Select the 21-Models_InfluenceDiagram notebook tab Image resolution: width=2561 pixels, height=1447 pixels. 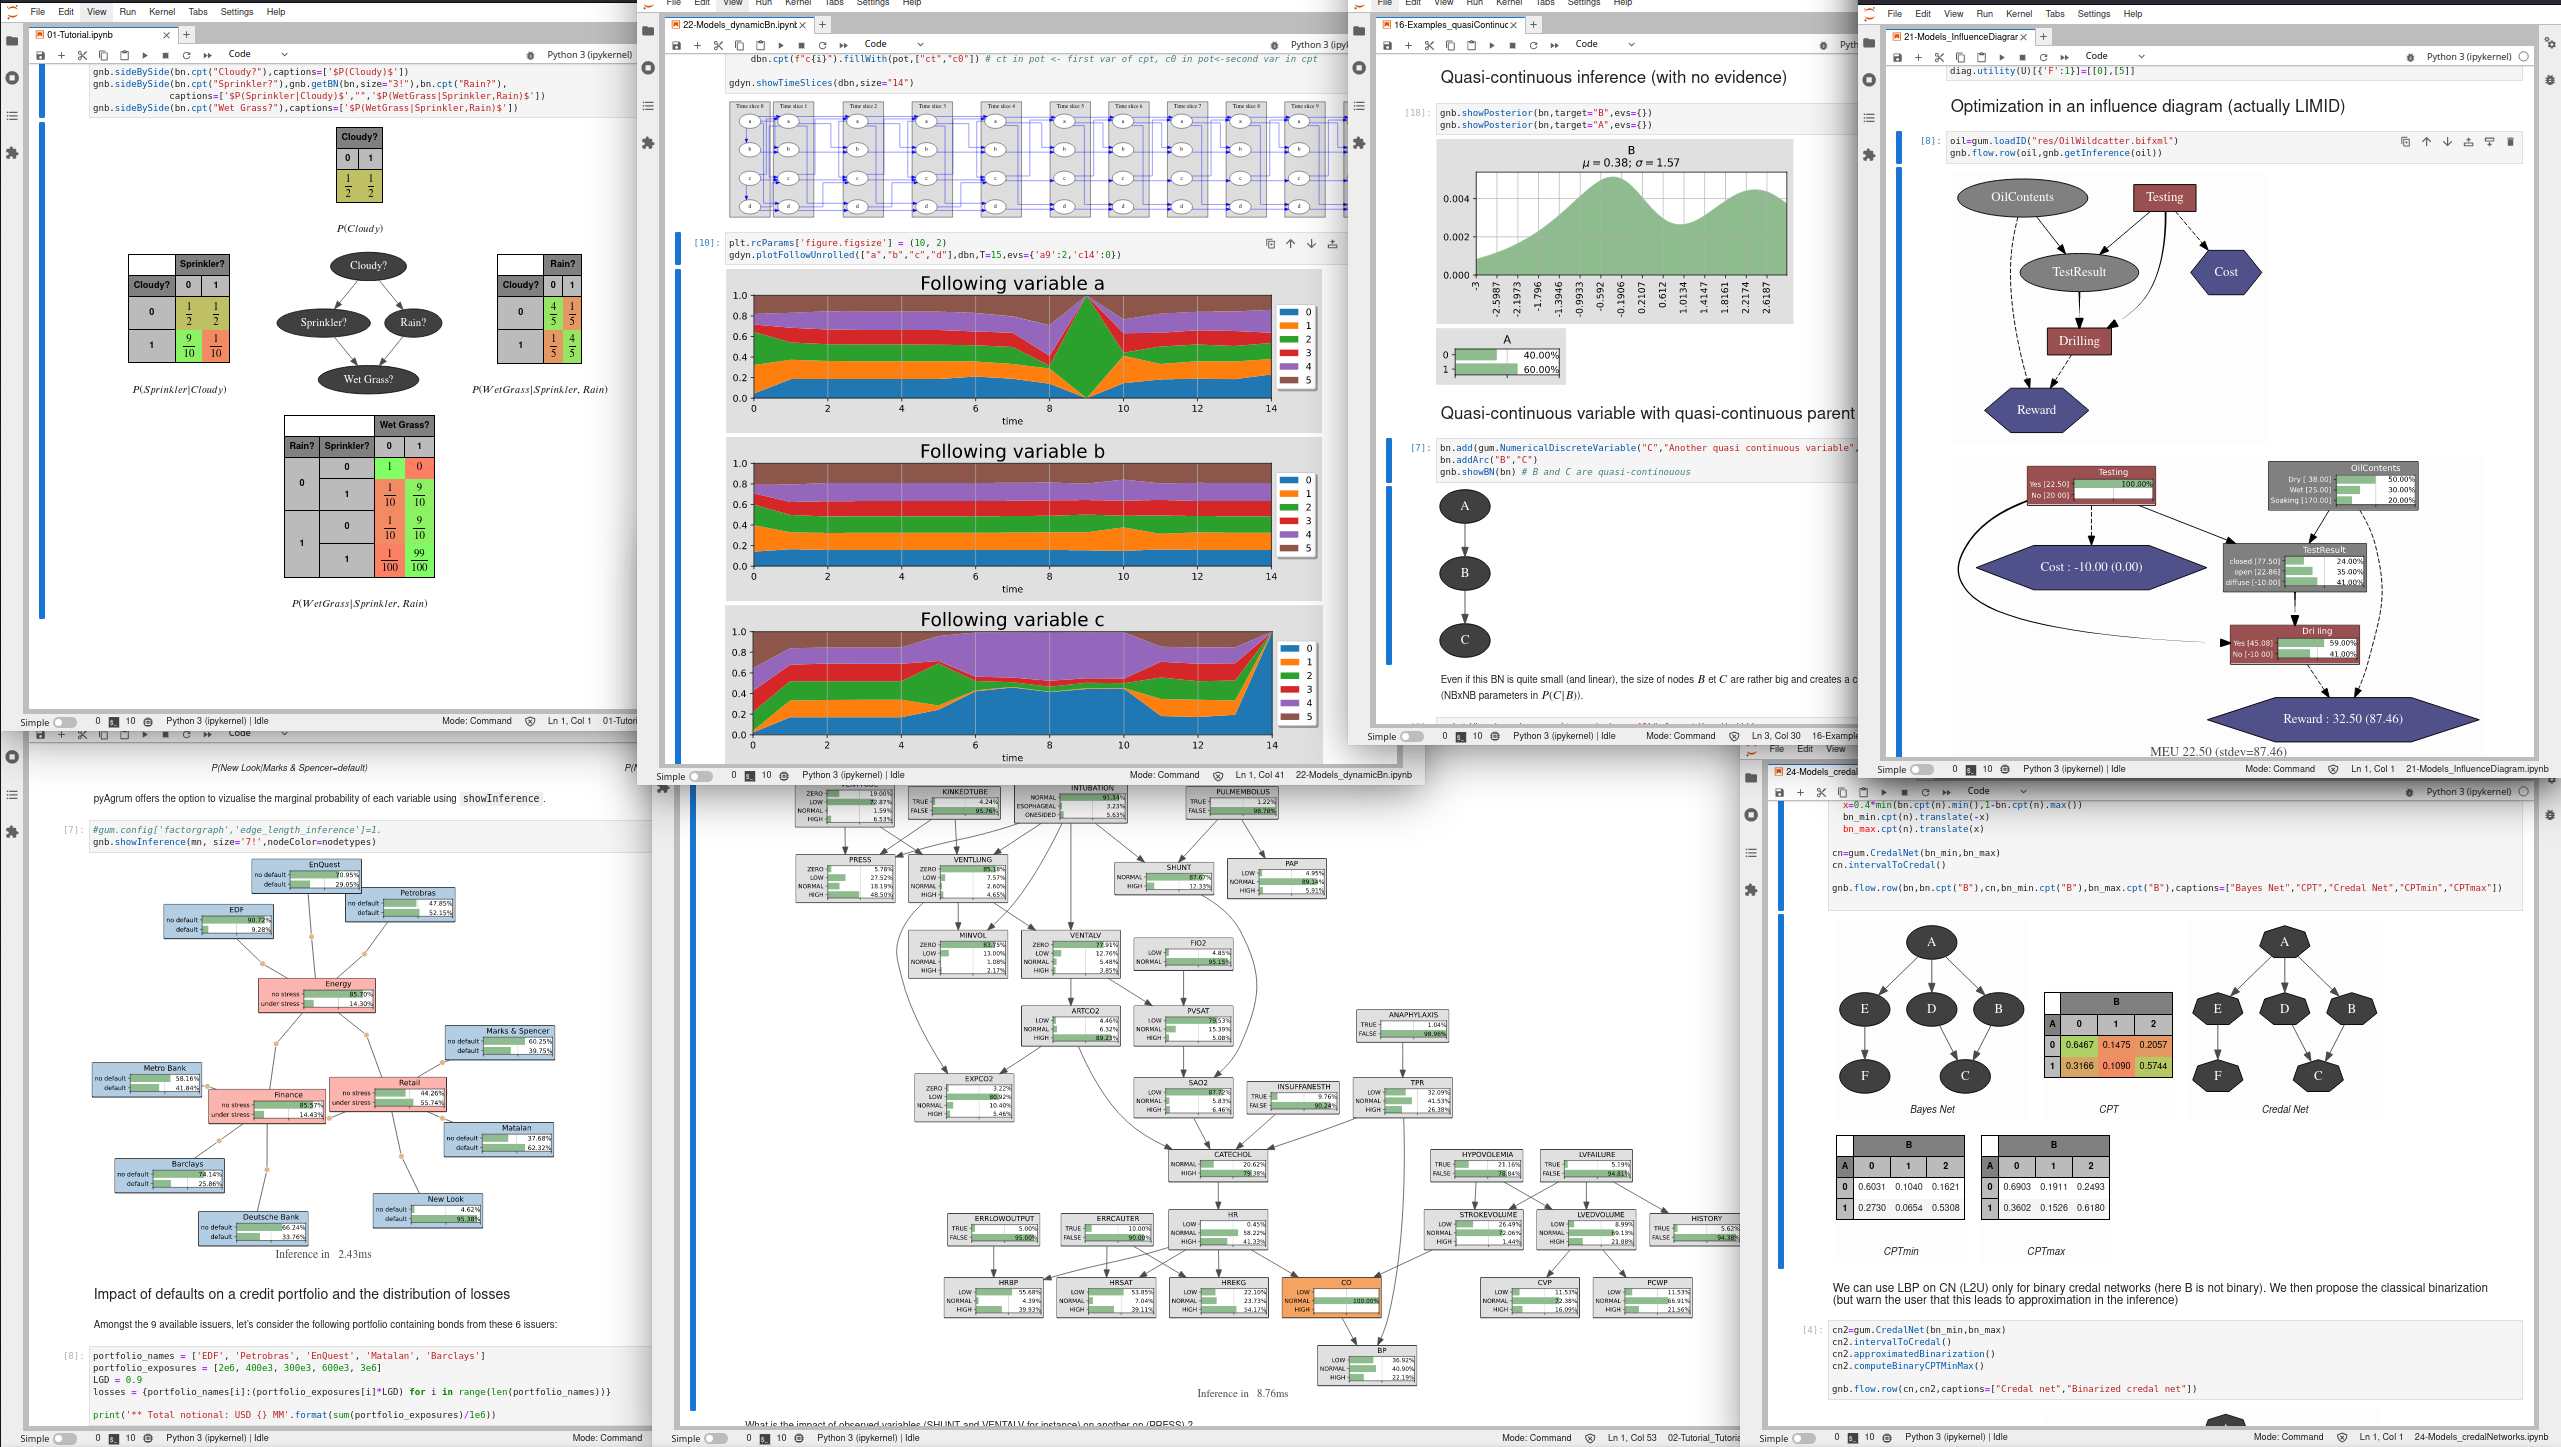tap(1959, 37)
